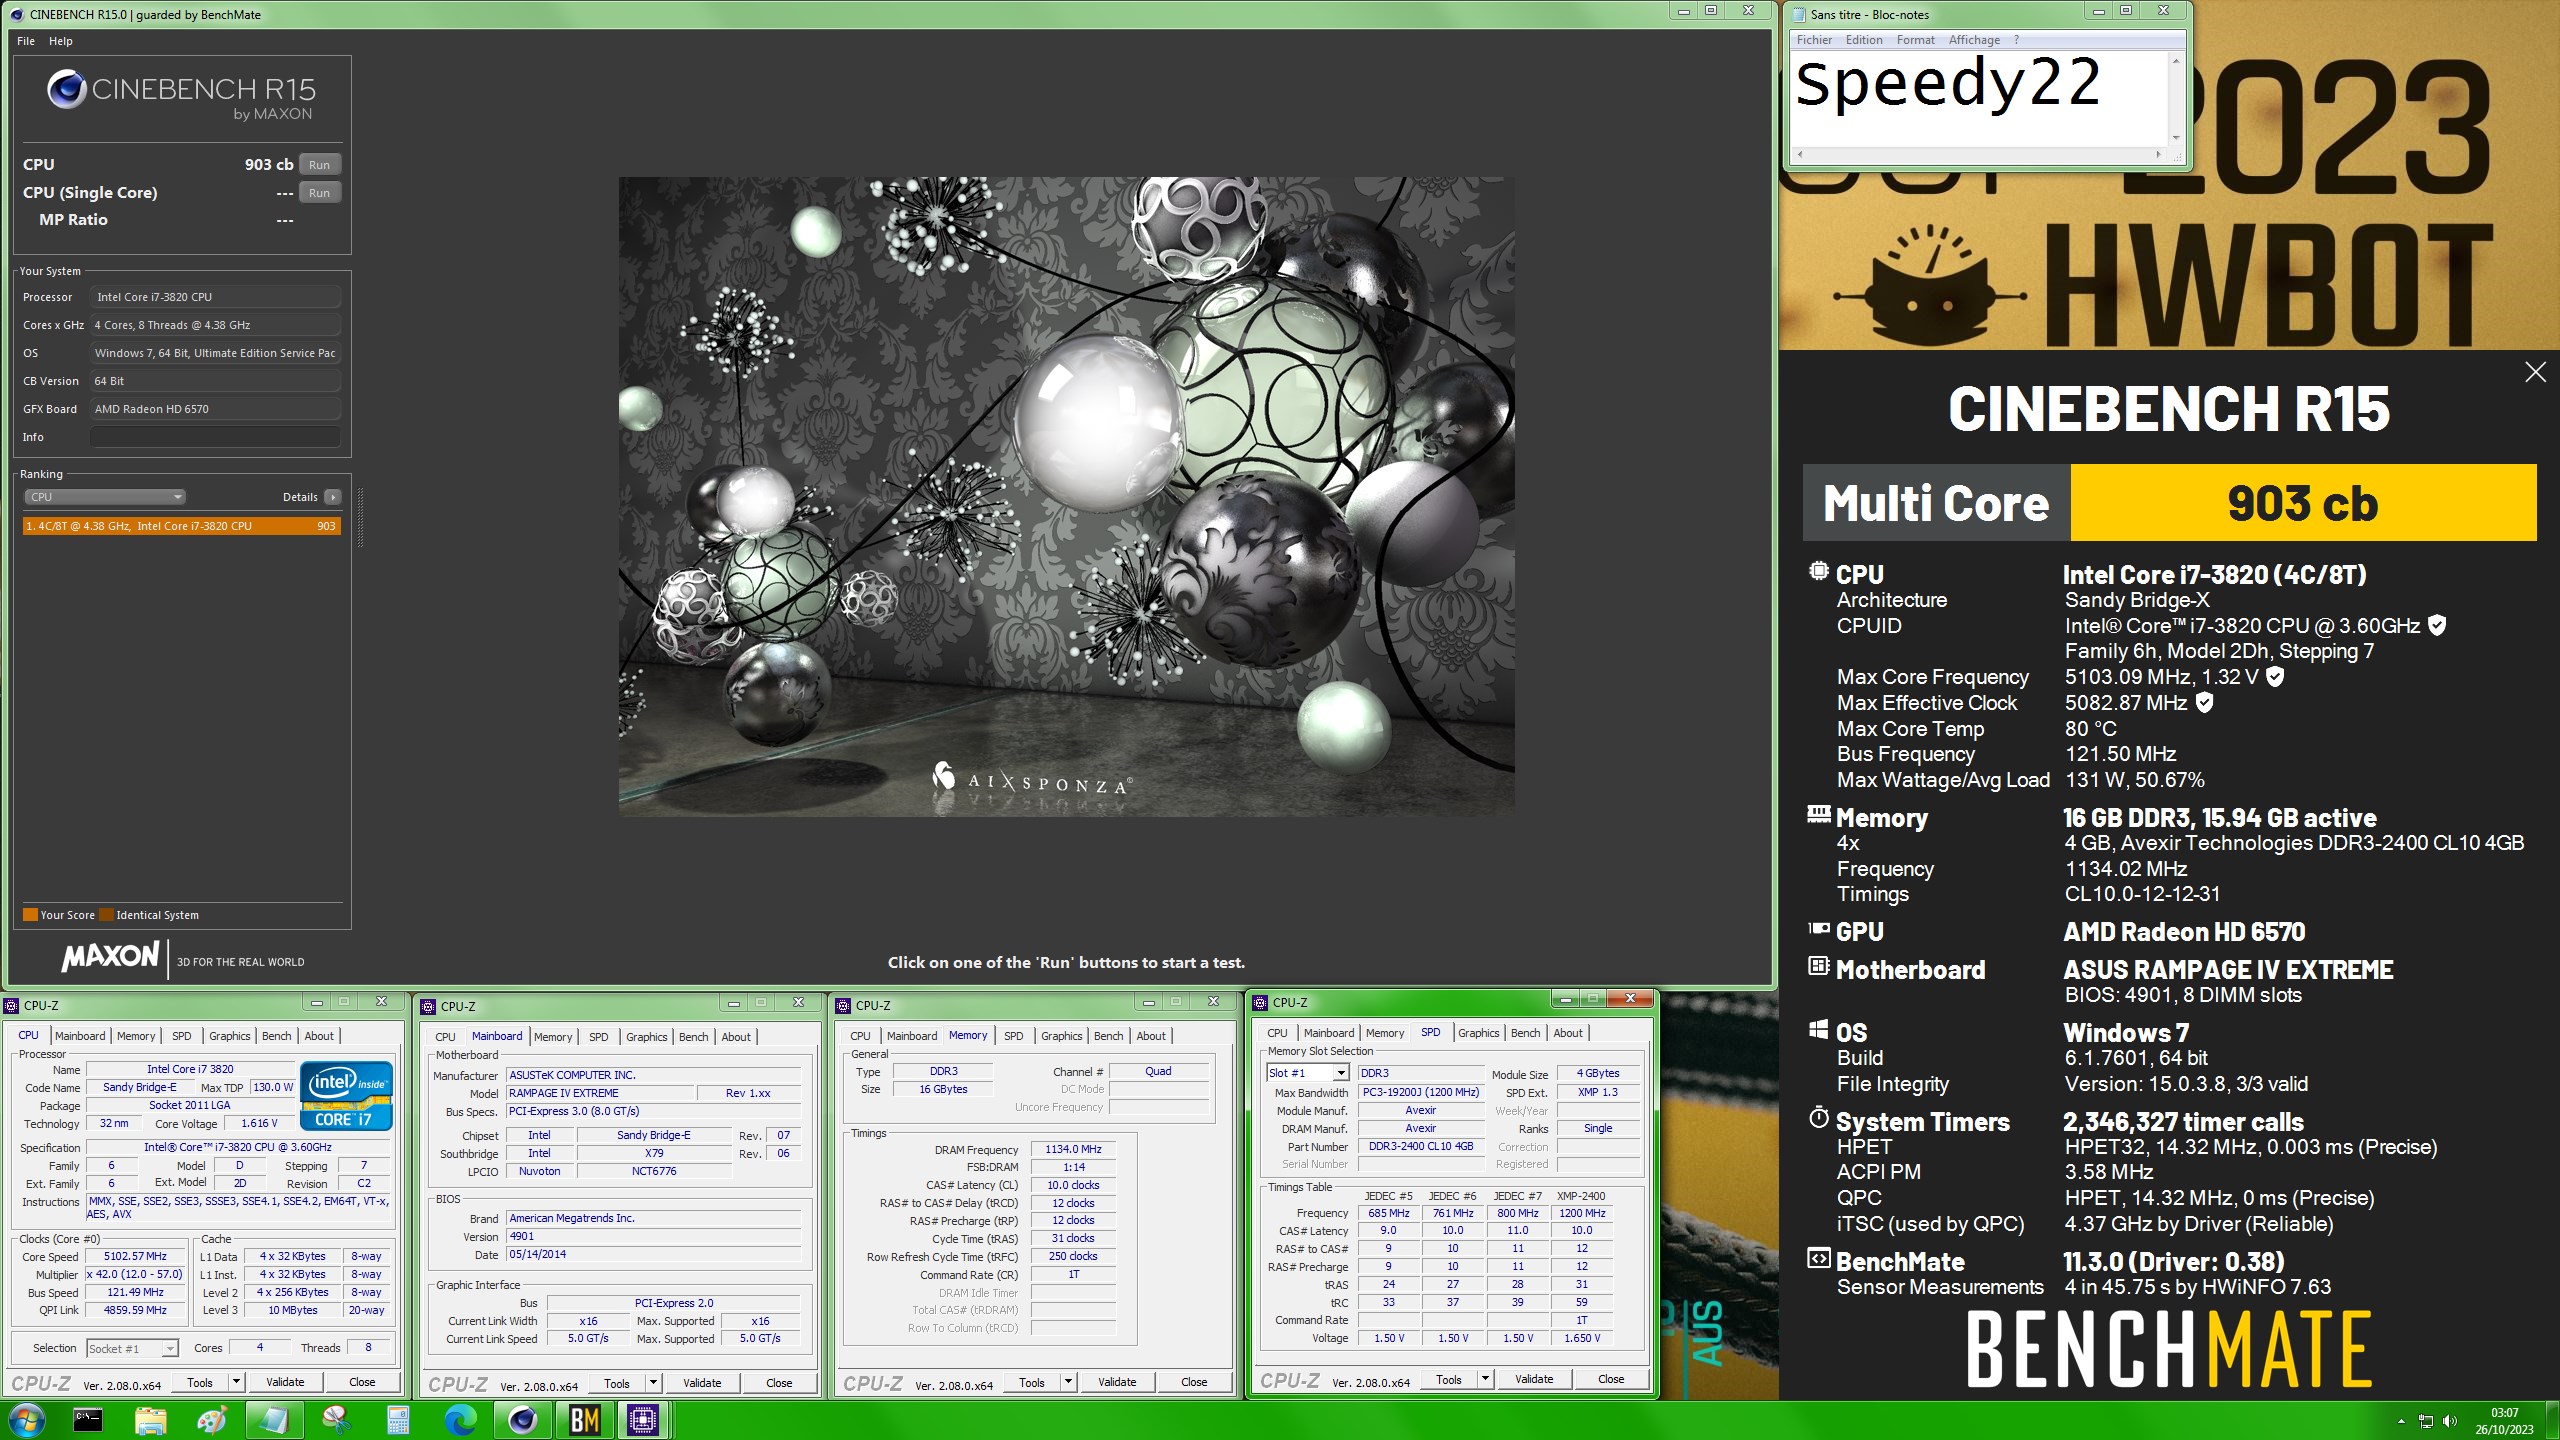Image resolution: width=2560 pixels, height=1440 pixels.
Task: Open the ranking CPU dropdown
Action: [105, 497]
